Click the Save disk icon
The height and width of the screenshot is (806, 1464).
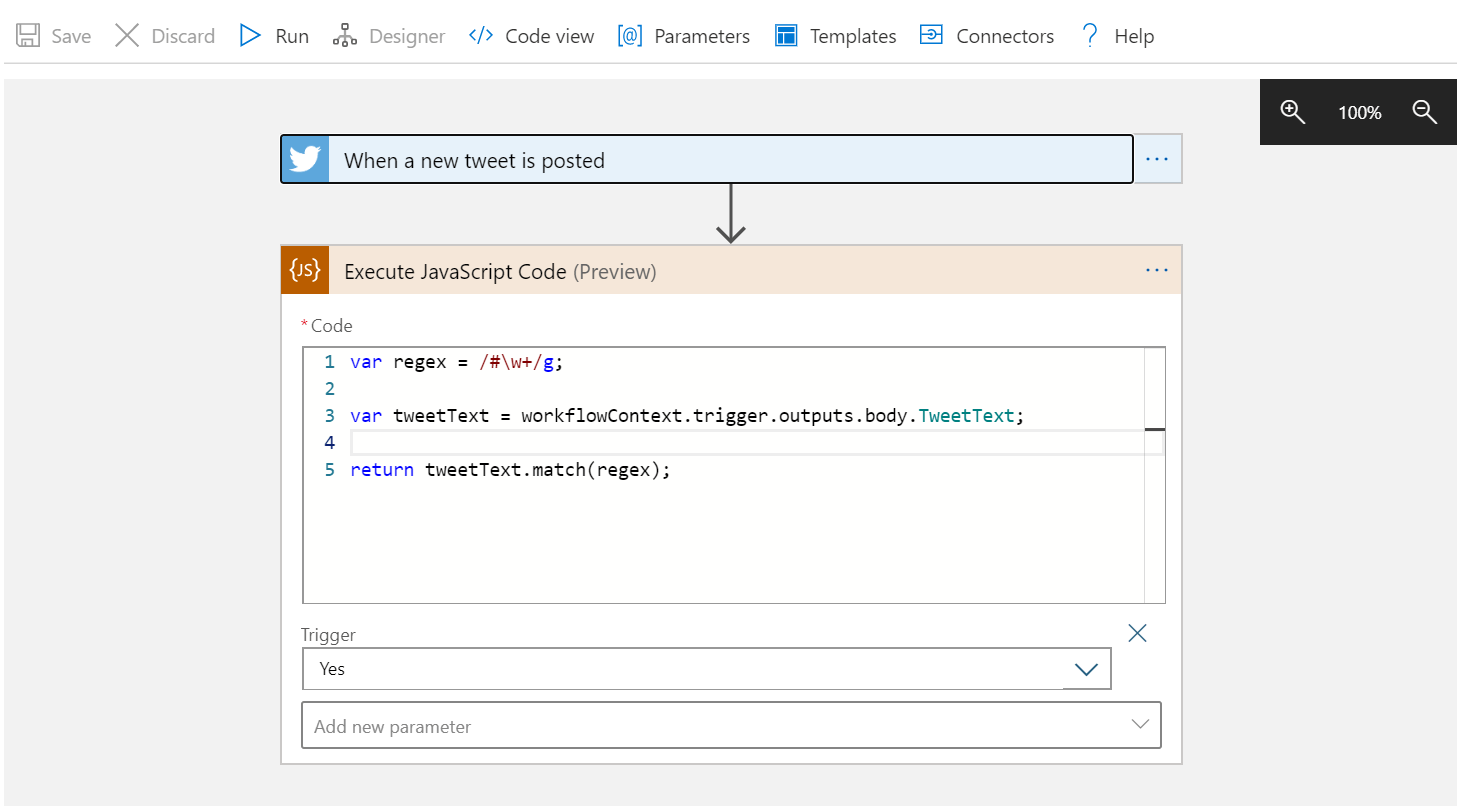pos(28,36)
